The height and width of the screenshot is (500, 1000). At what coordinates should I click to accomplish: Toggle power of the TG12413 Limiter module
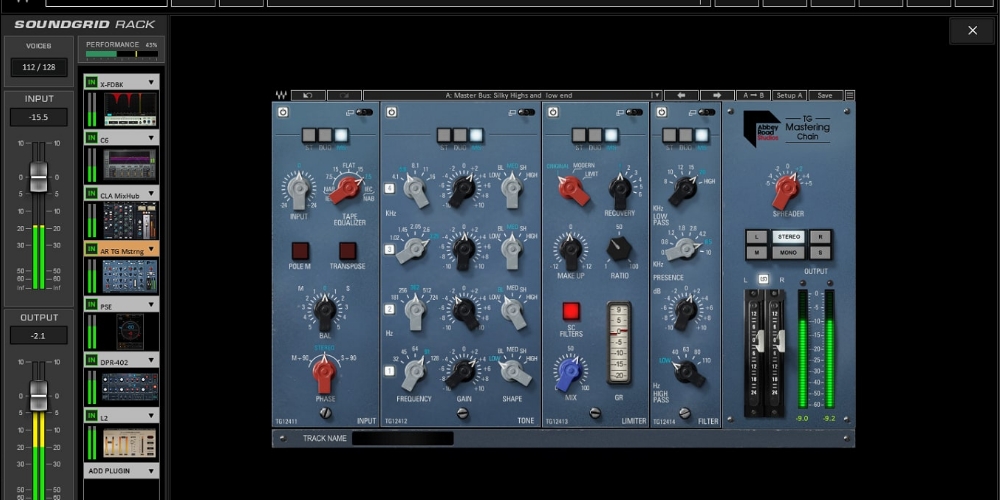pyautogui.click(x=553, y=112)
